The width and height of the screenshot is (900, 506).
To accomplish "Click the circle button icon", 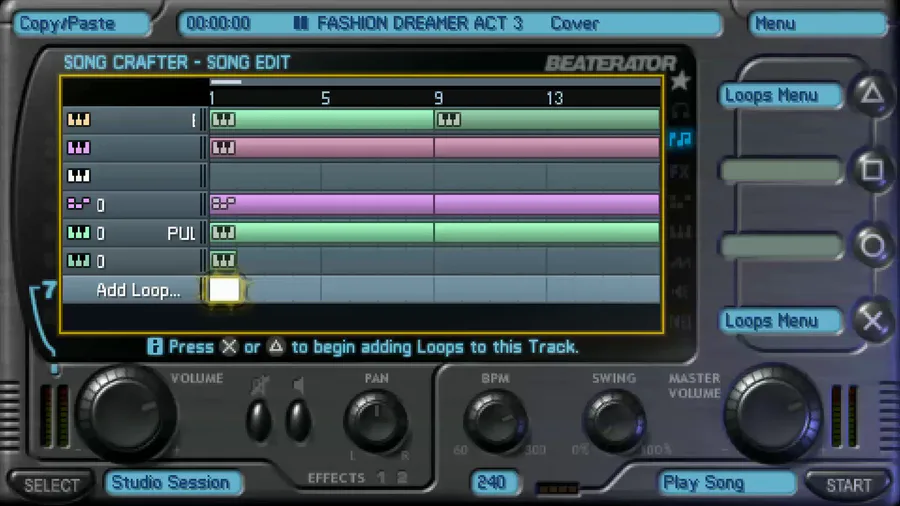I will point(872,246).
